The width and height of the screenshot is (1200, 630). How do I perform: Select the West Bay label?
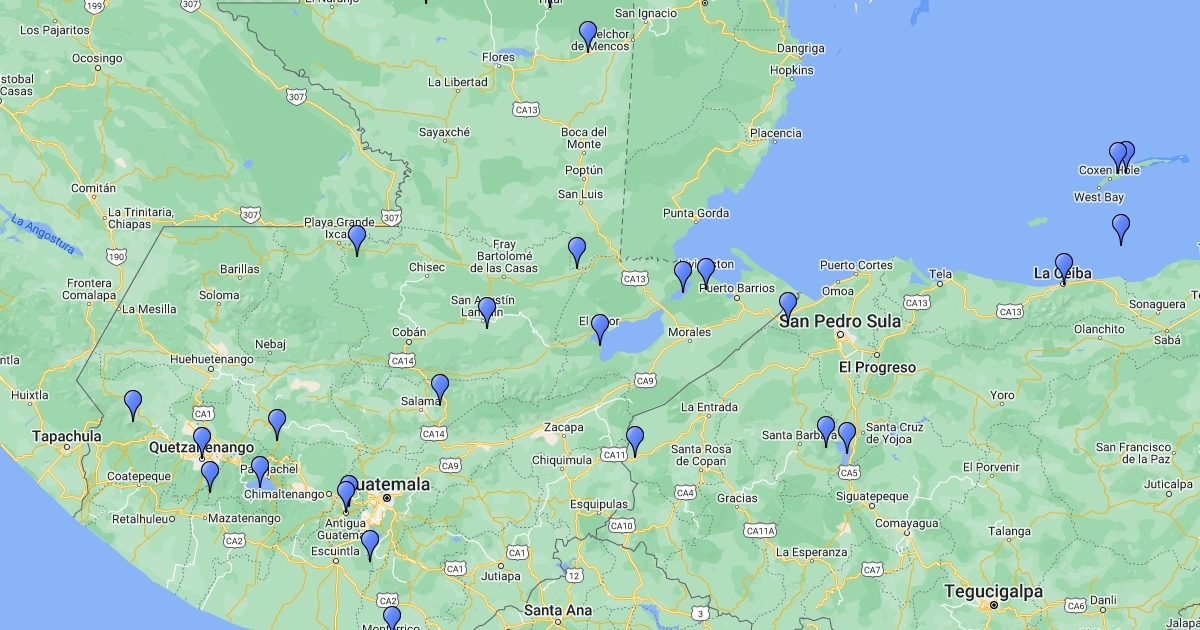tap(1099, 197)
